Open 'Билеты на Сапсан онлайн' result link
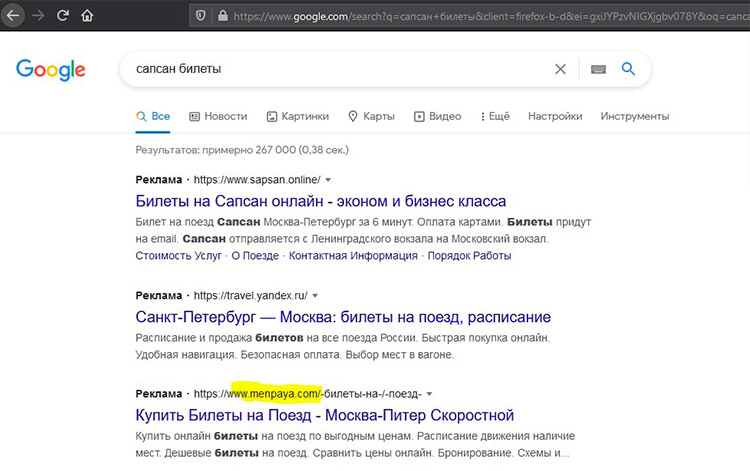 (x=320, y=201)
